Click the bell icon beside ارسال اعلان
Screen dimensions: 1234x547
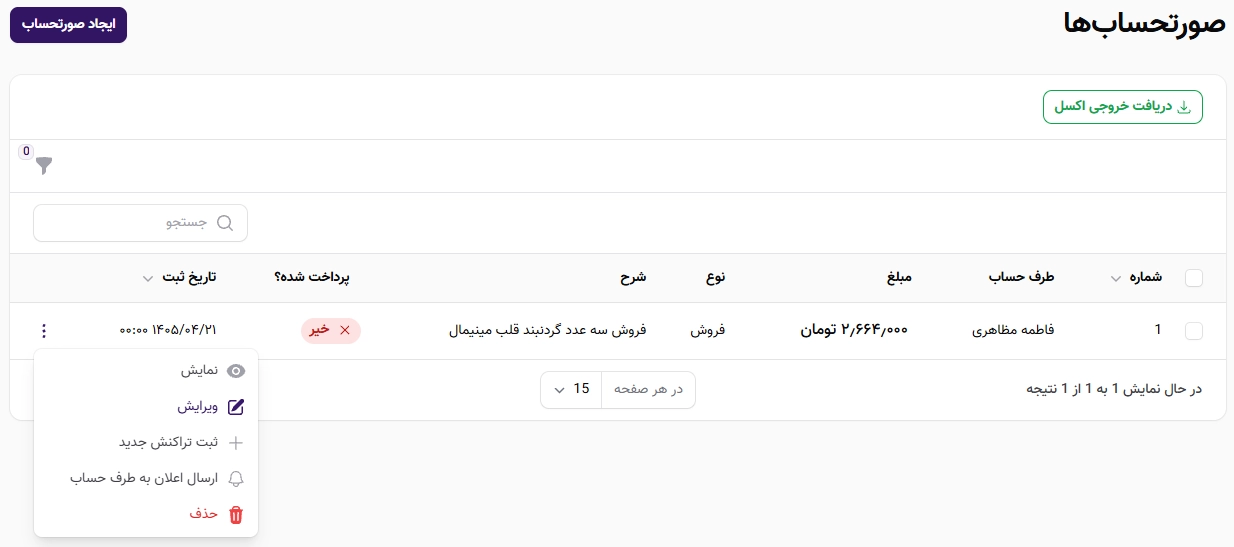236,479
